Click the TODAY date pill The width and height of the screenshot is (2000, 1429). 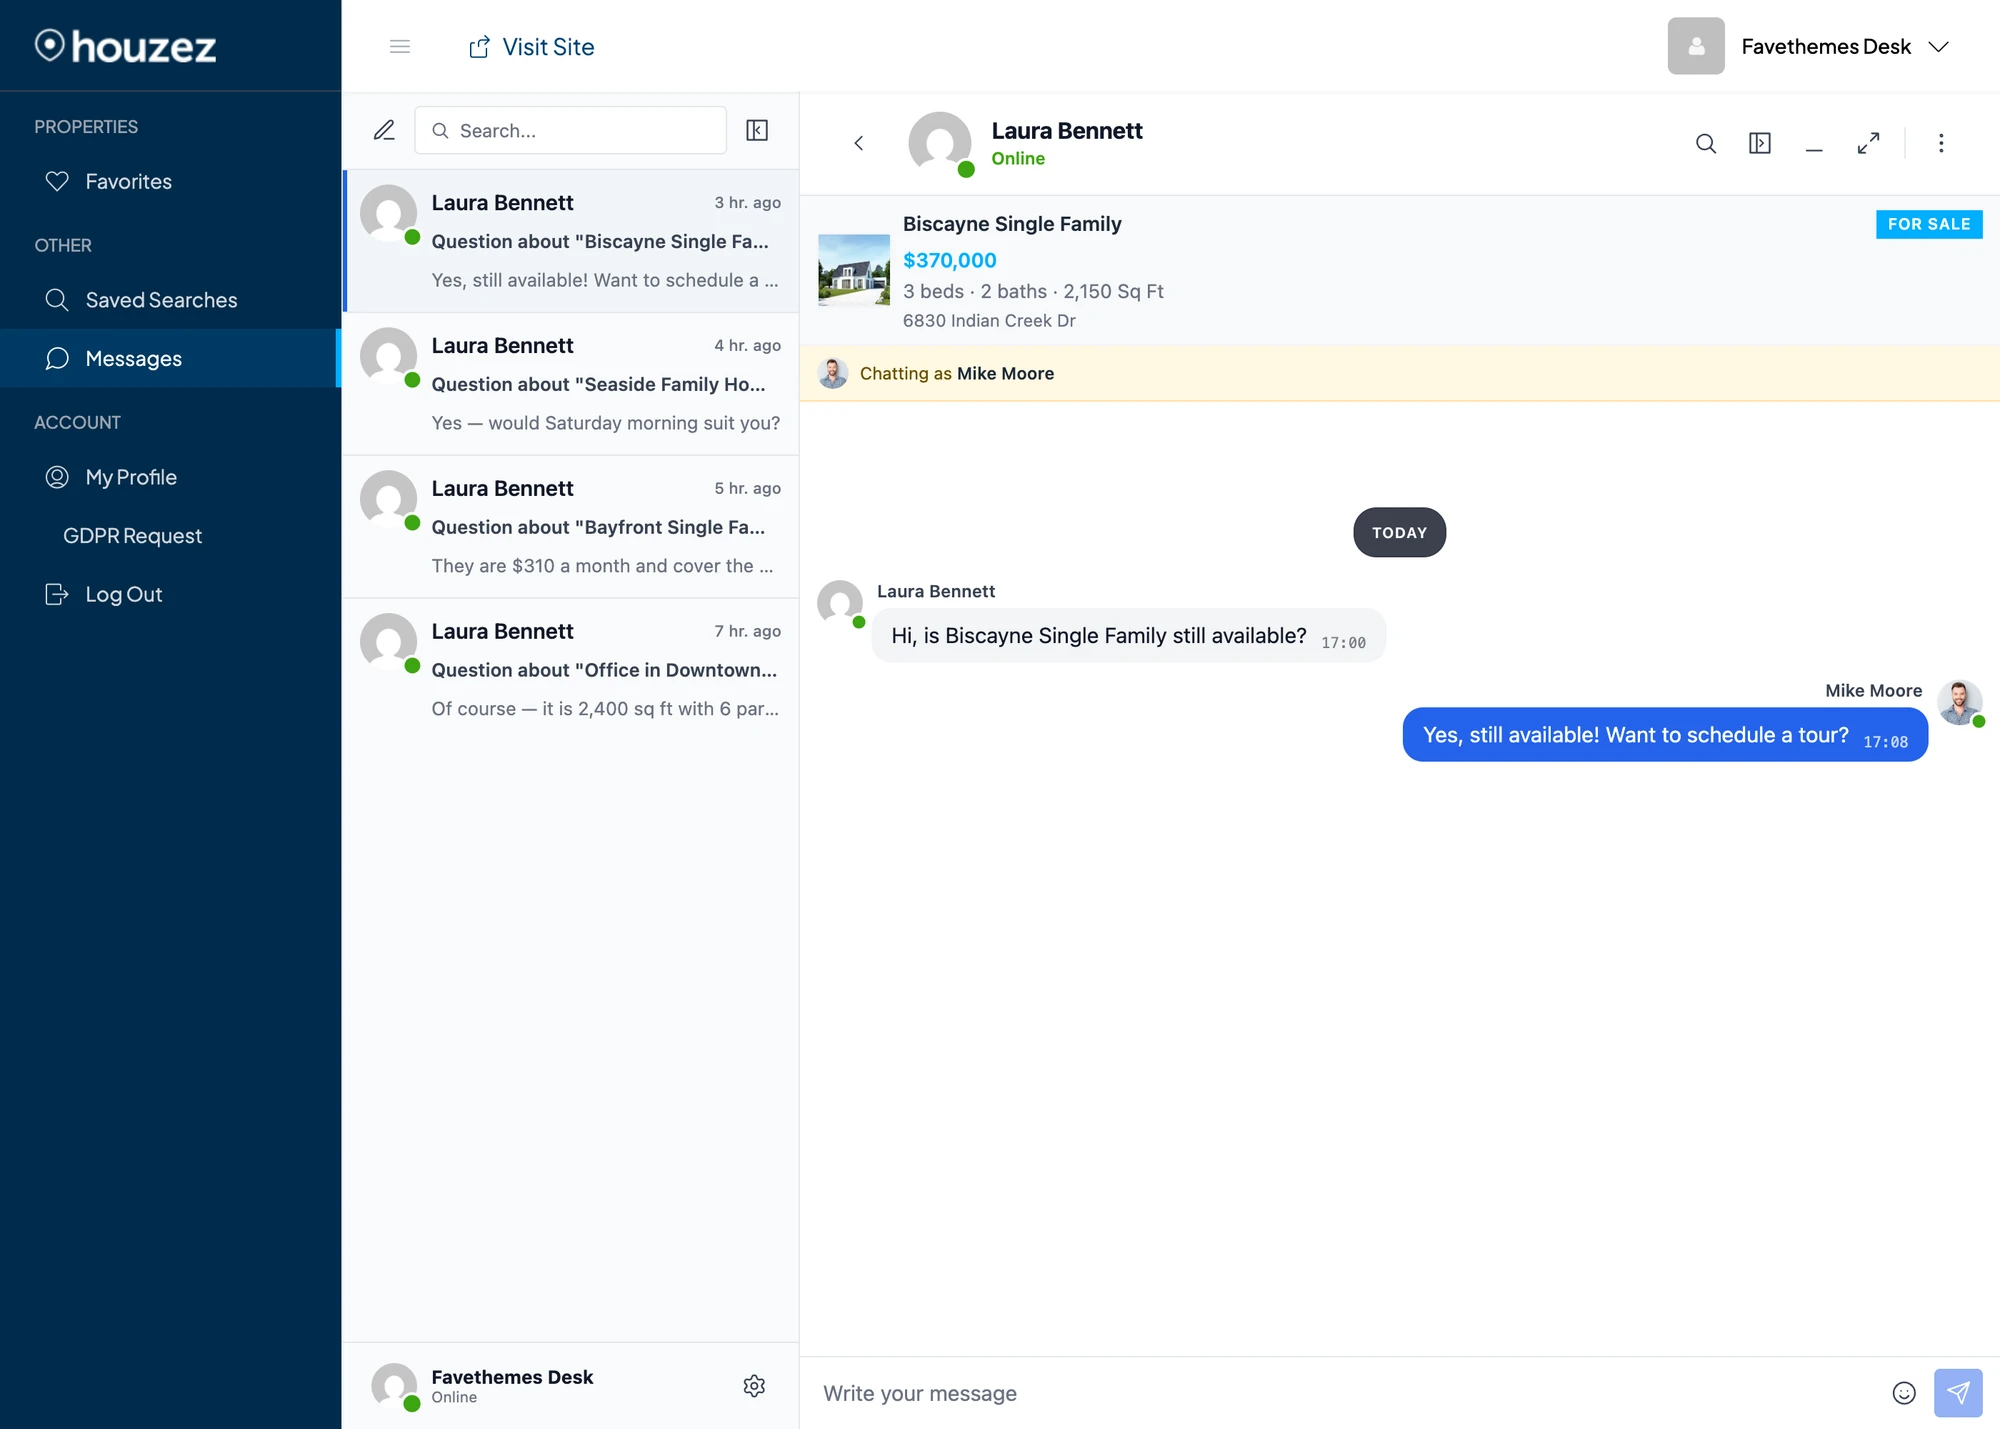point(1399,532)
